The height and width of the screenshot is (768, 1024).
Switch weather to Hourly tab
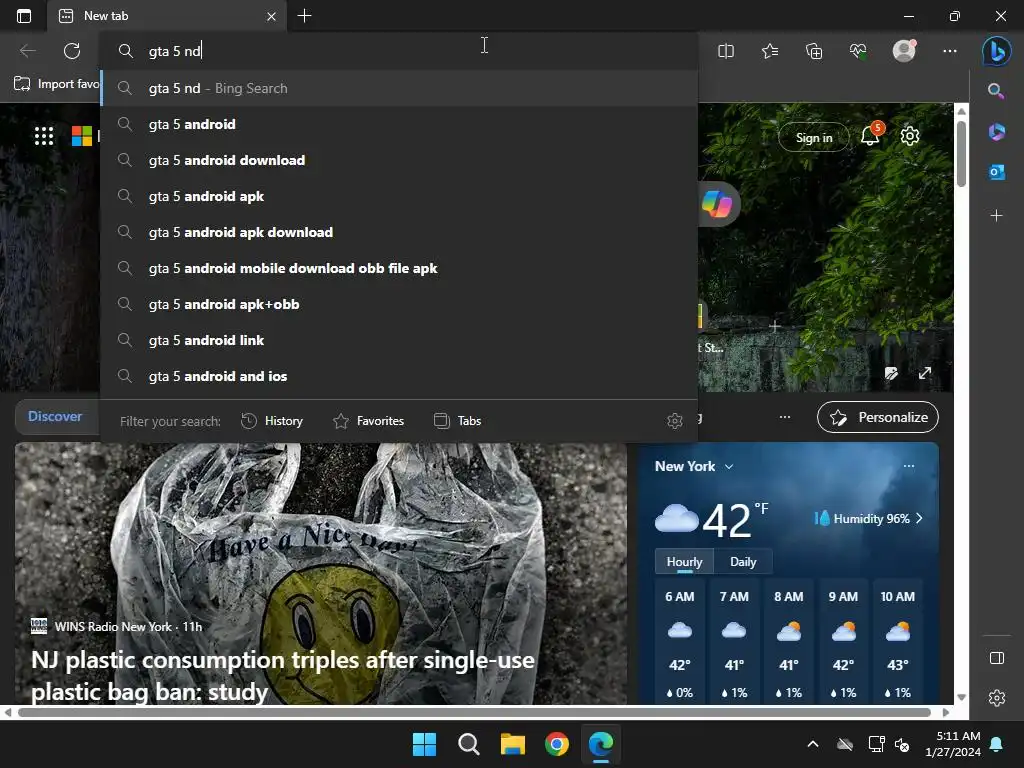pos(684,562)
